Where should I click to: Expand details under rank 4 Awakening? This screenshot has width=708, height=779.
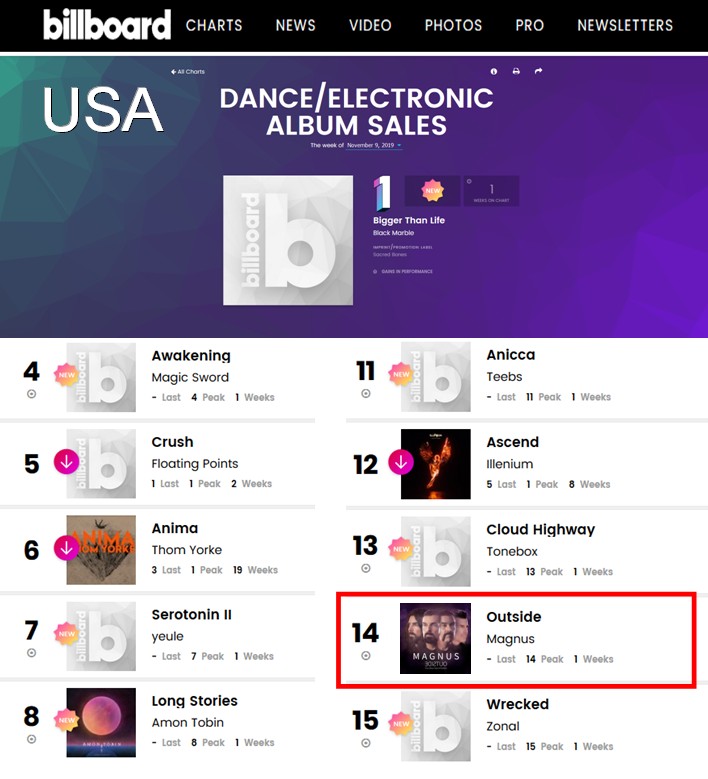pos(31,394)
